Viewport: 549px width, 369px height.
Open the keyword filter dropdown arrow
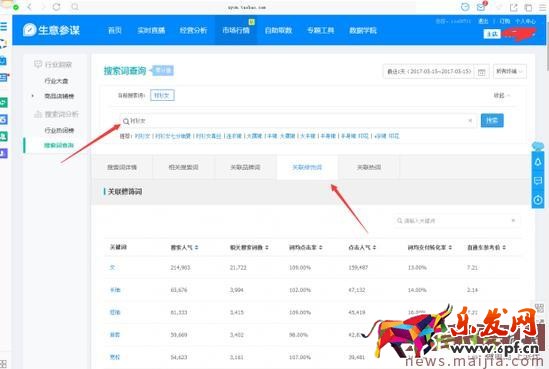pos(513,221)
